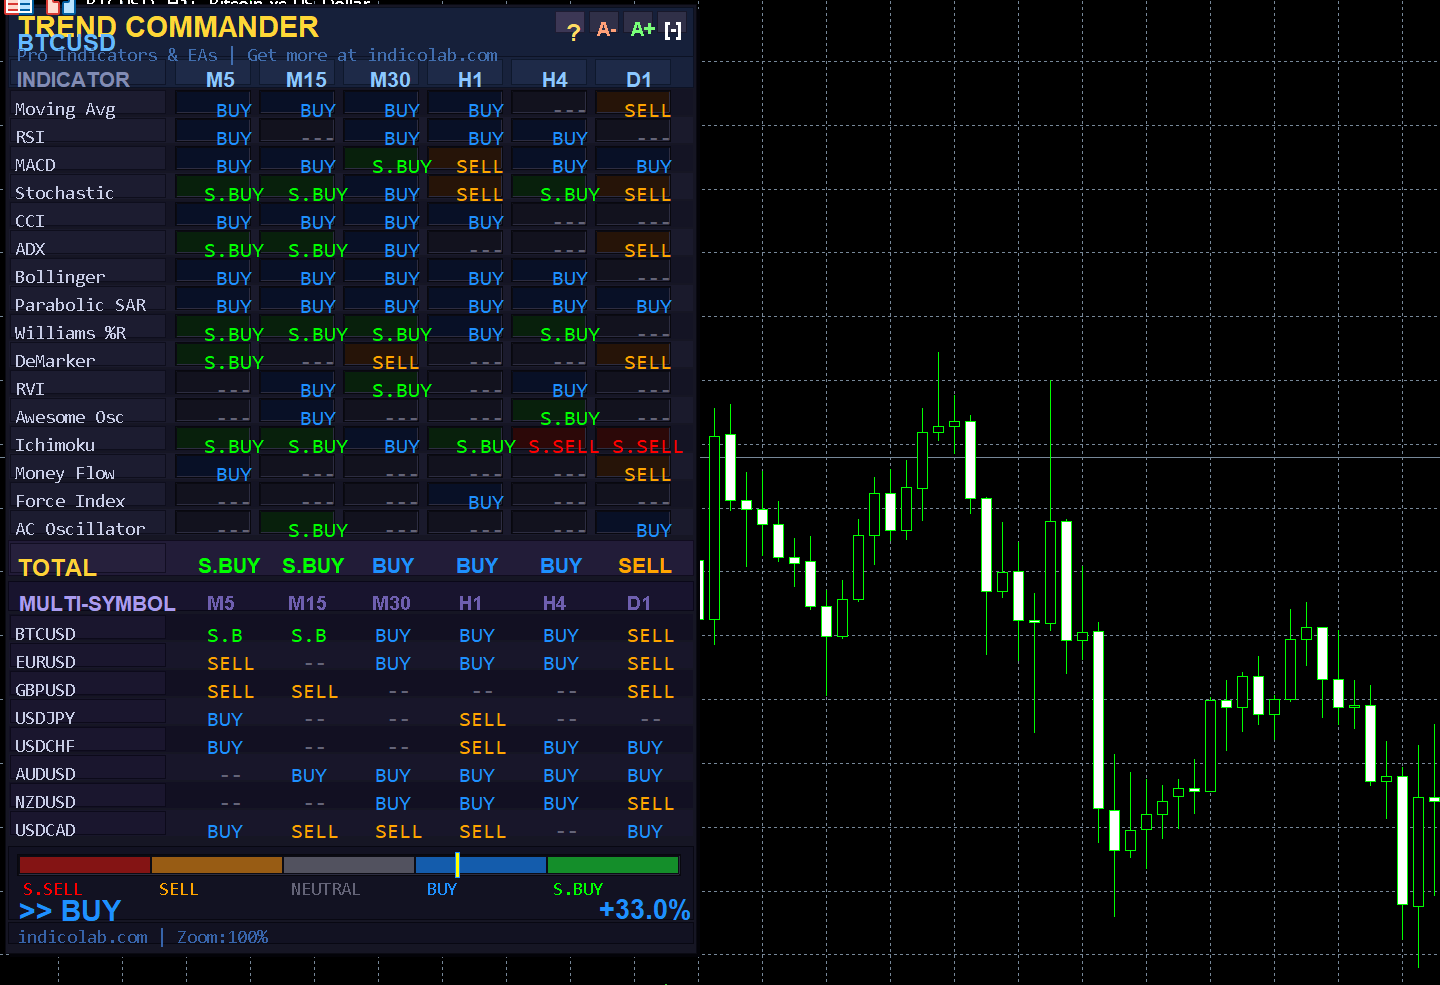1440x985 pixels.
Task: Click the D1 timeframe header in indicator table
Action: pos(638,80)
